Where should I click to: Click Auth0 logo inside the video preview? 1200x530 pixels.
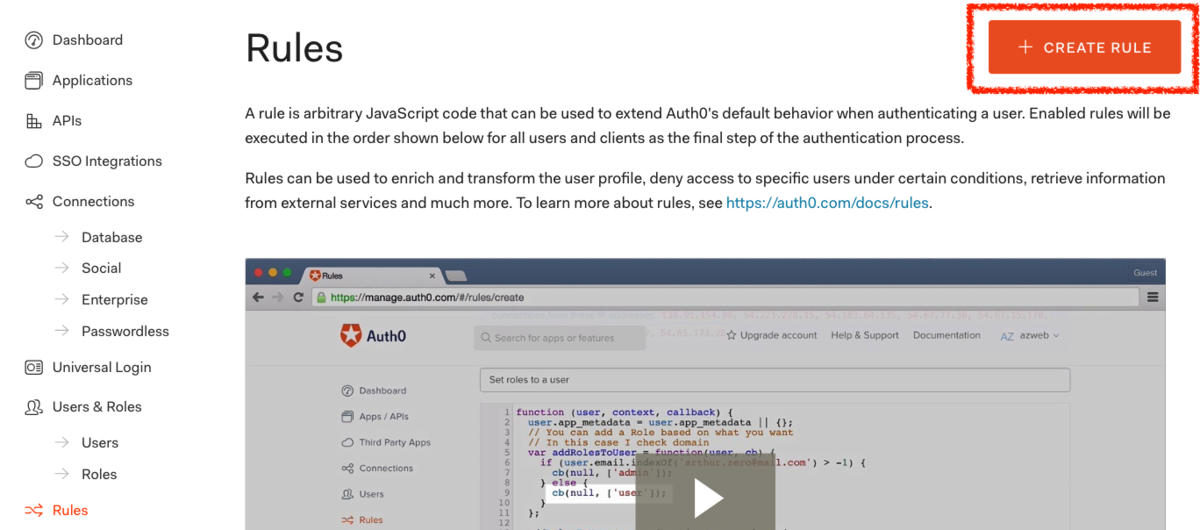tap(374, 337)
